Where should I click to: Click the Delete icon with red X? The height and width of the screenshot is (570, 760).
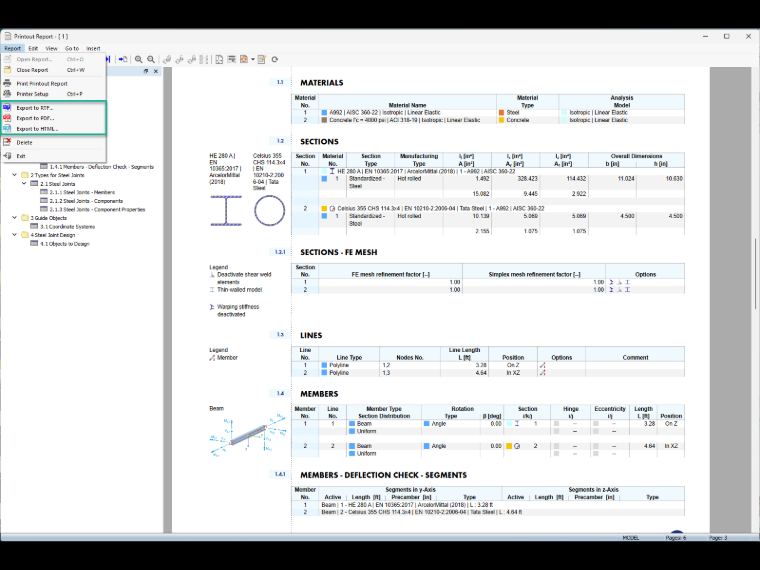click(7, 142)
